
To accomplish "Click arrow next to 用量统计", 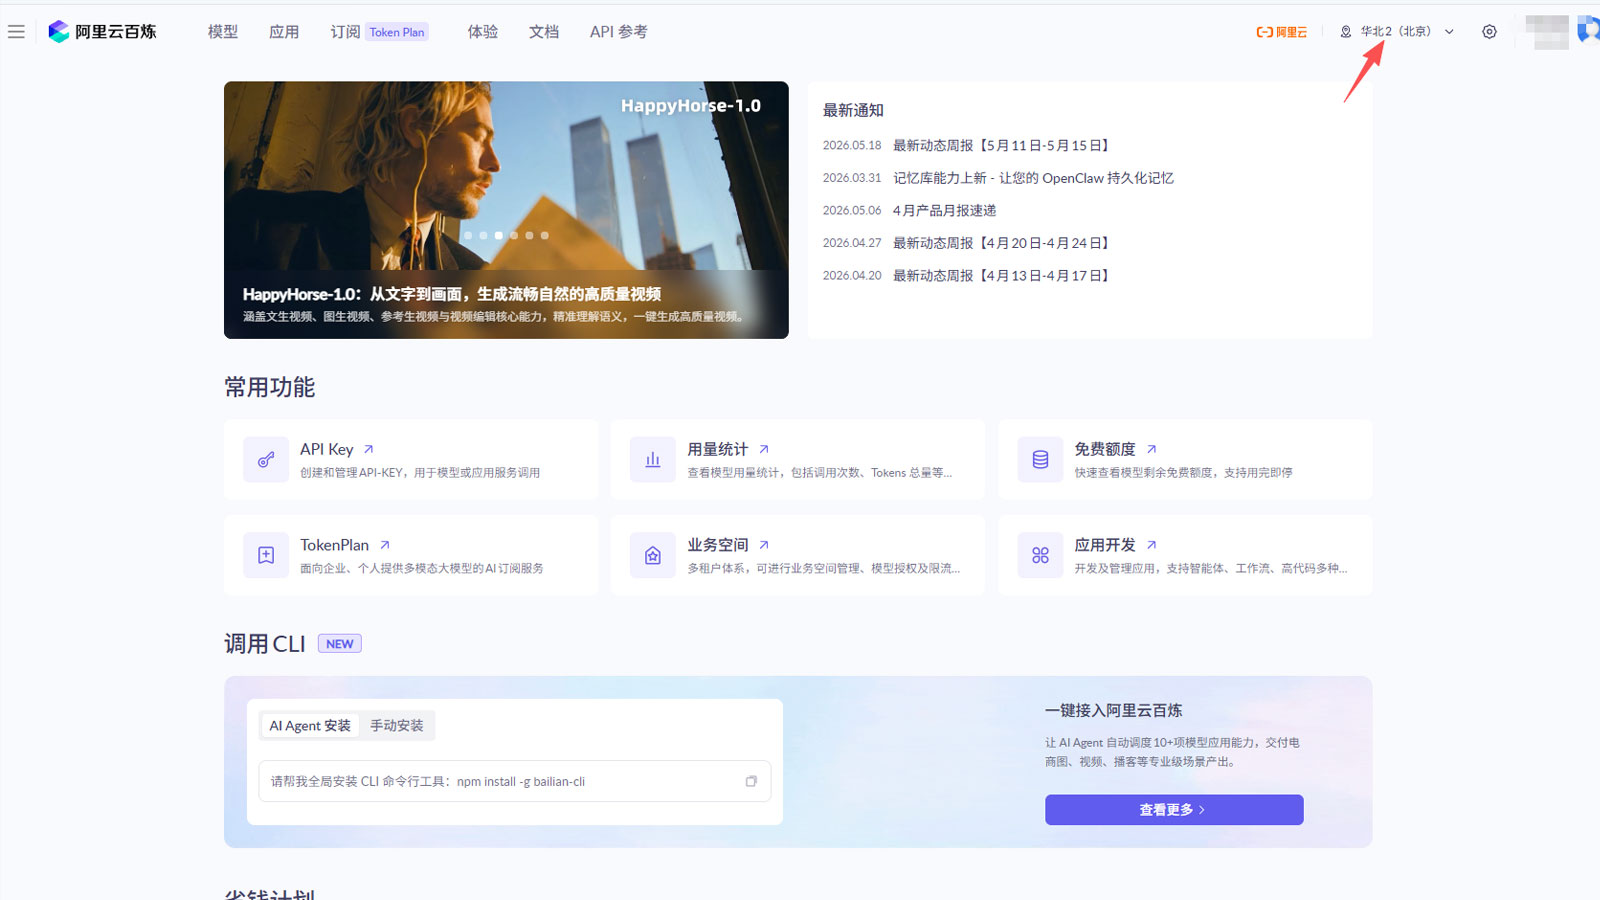I will [x=764, y=450].
